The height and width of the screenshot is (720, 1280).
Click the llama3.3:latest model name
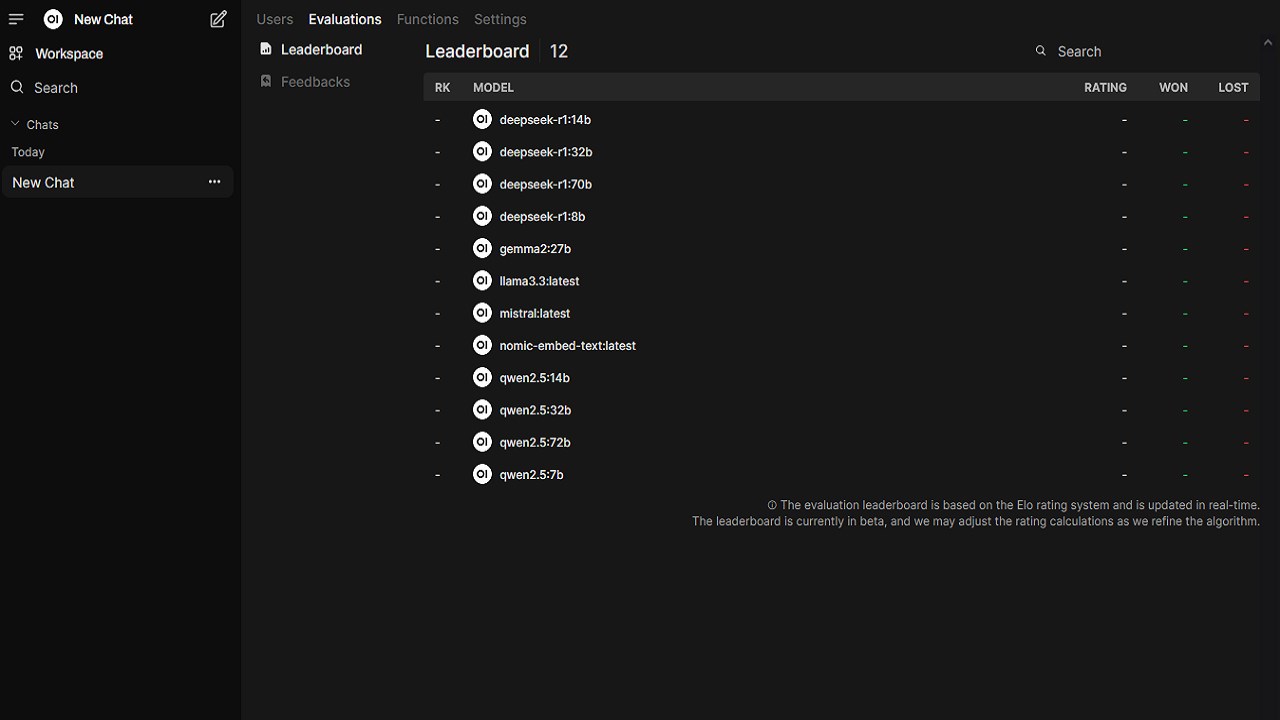coord(539,281)
